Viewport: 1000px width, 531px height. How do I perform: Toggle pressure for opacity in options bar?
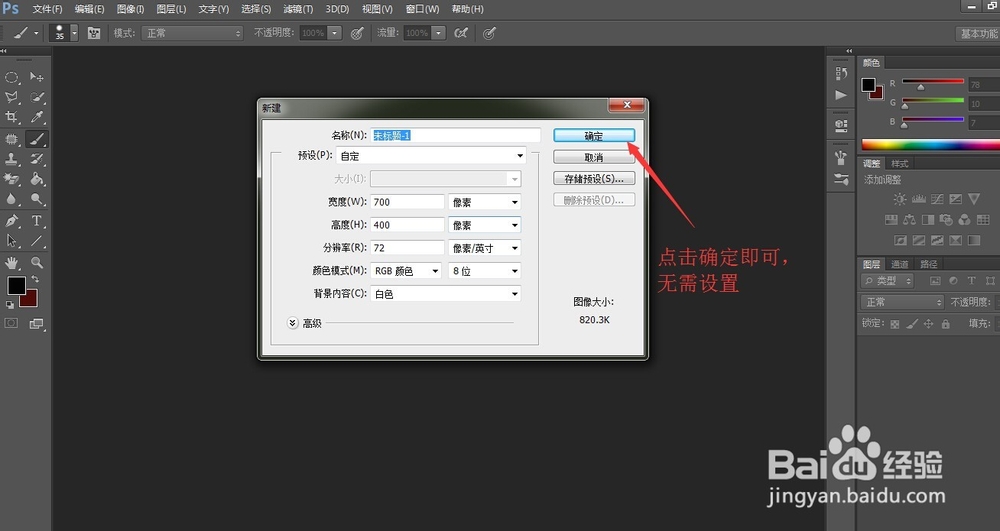click(x=357, y=33)
